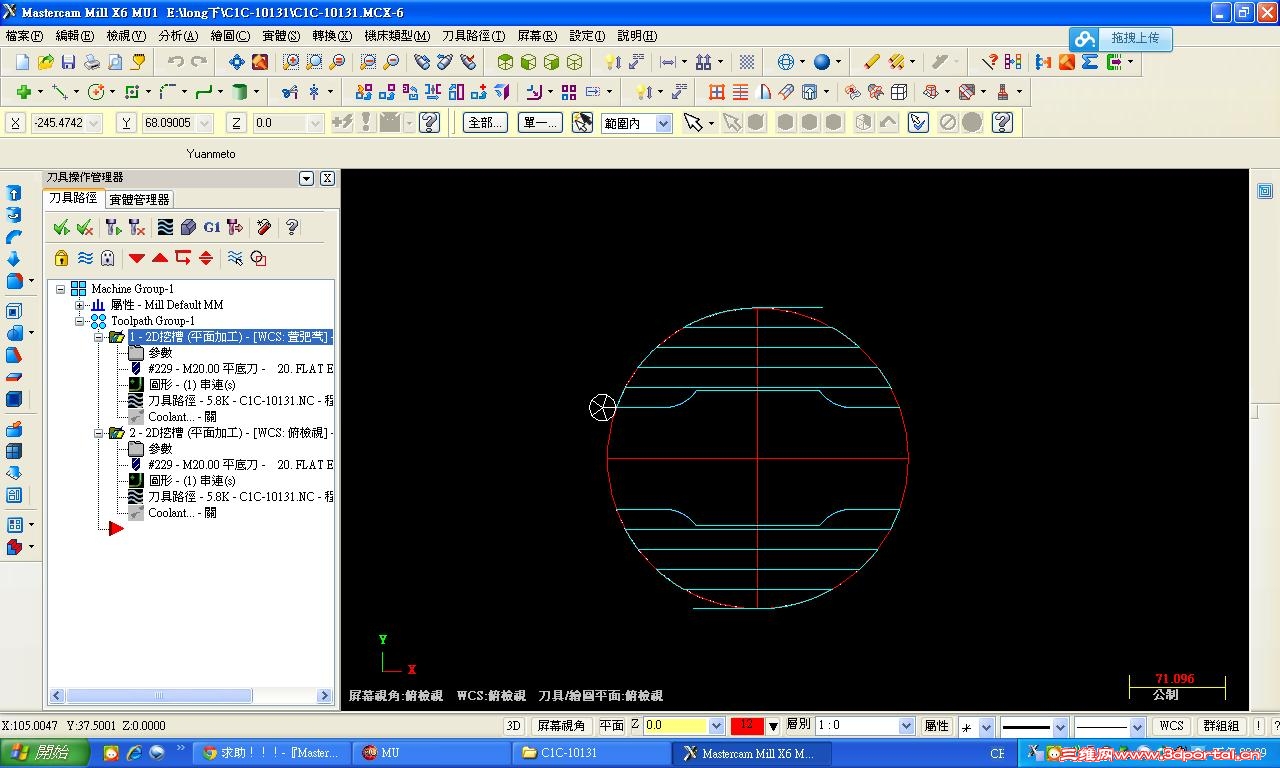Switch to the 實體管理器 tab

140,199
